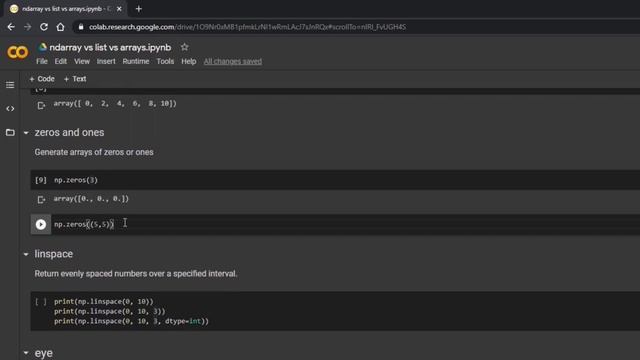640x360 pixels.
Task: Open a new browser tab
Action: 138,9
